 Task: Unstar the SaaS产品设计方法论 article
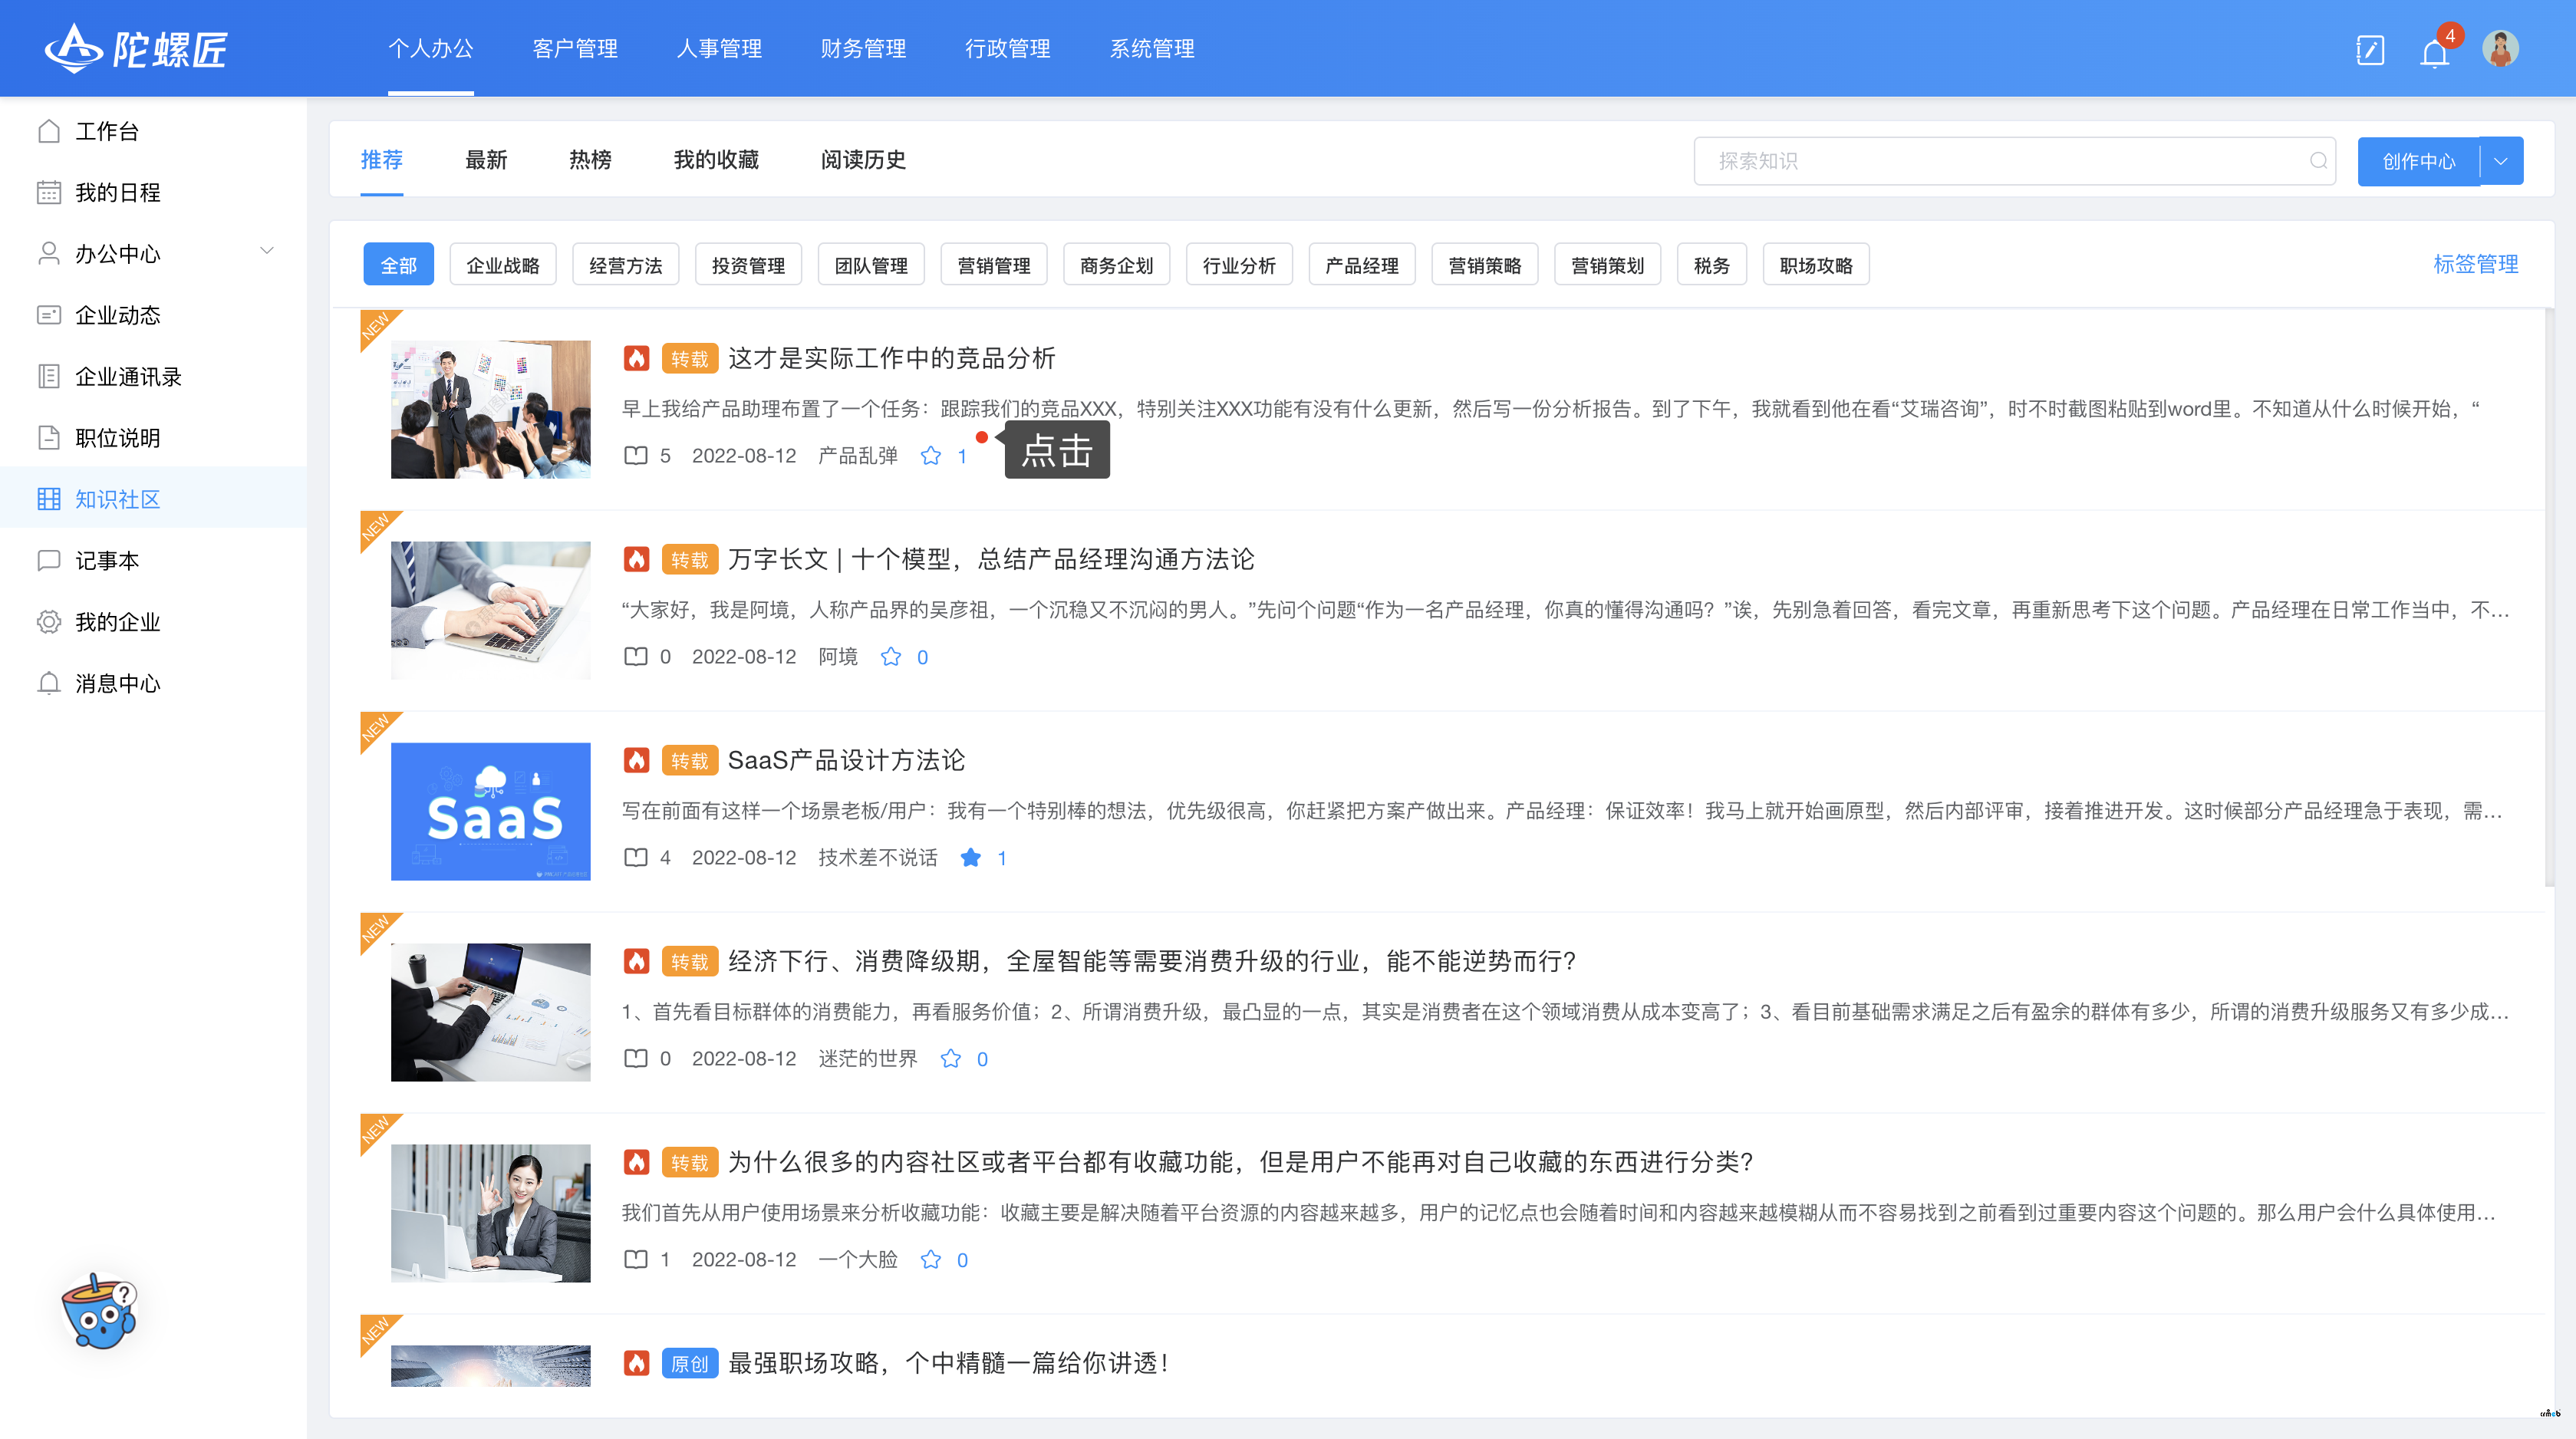pos(970,858)
